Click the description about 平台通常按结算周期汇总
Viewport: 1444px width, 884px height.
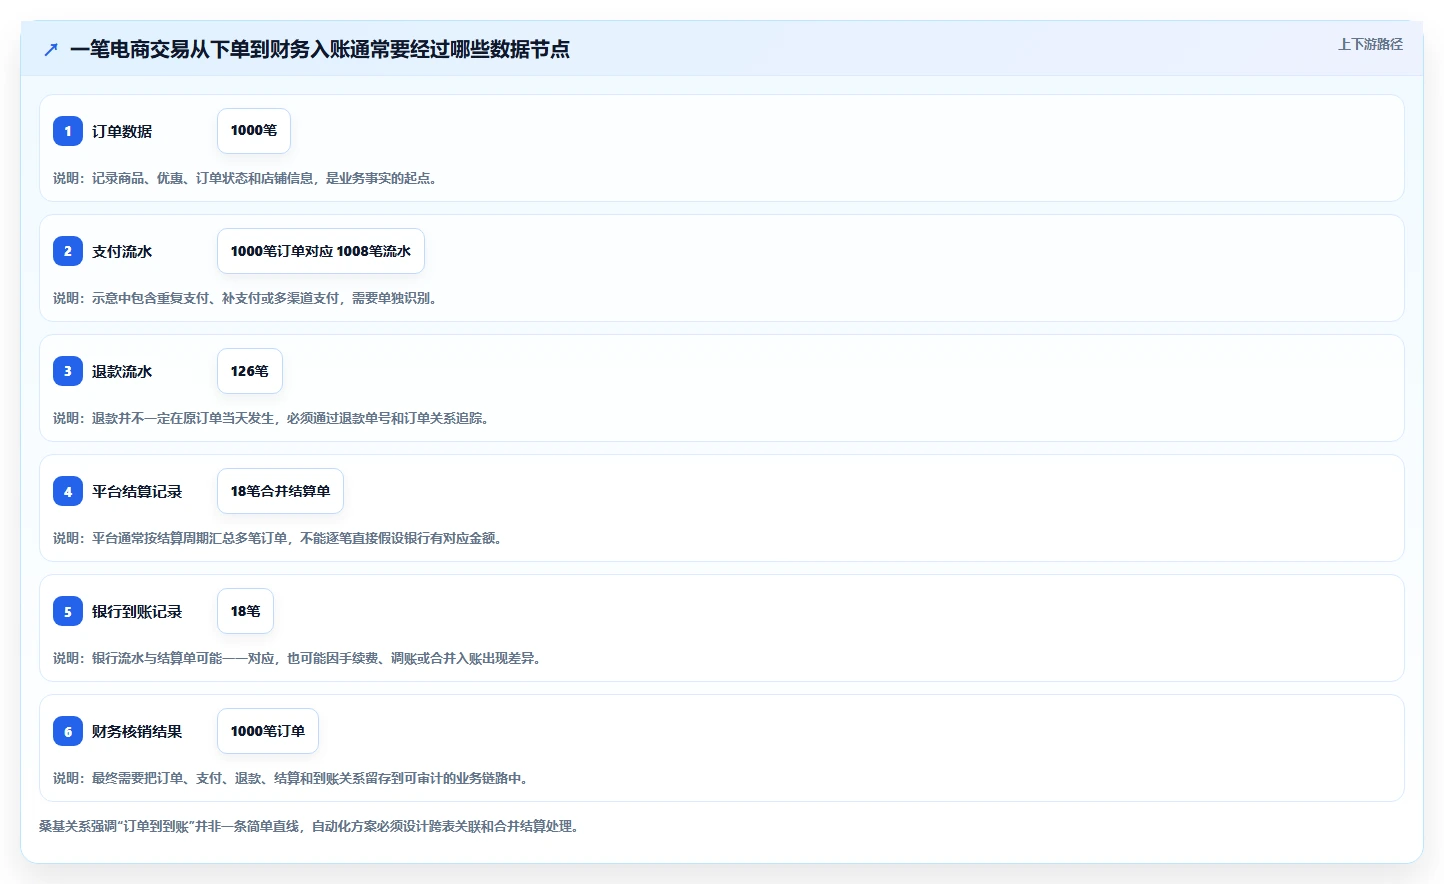[x=277, y=538]
